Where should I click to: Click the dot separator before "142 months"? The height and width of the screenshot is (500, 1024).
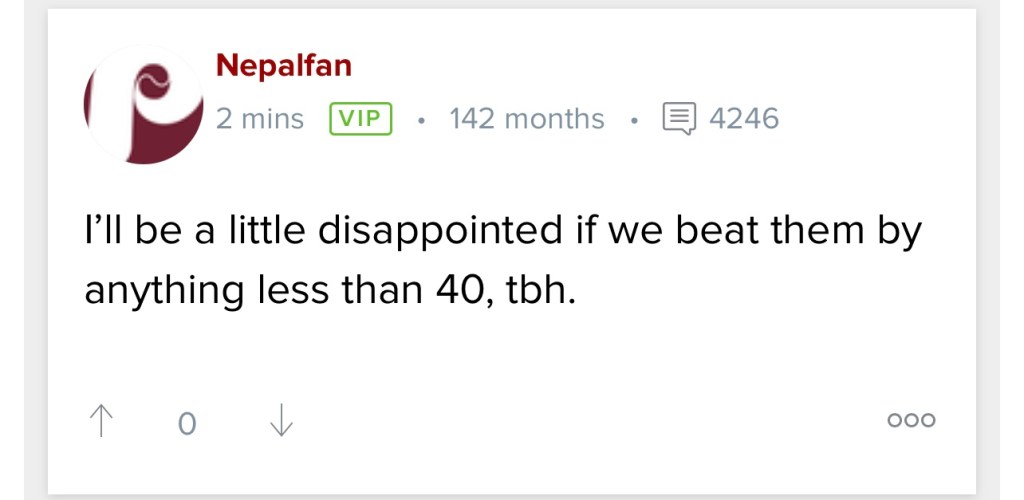tap(422, 120)
